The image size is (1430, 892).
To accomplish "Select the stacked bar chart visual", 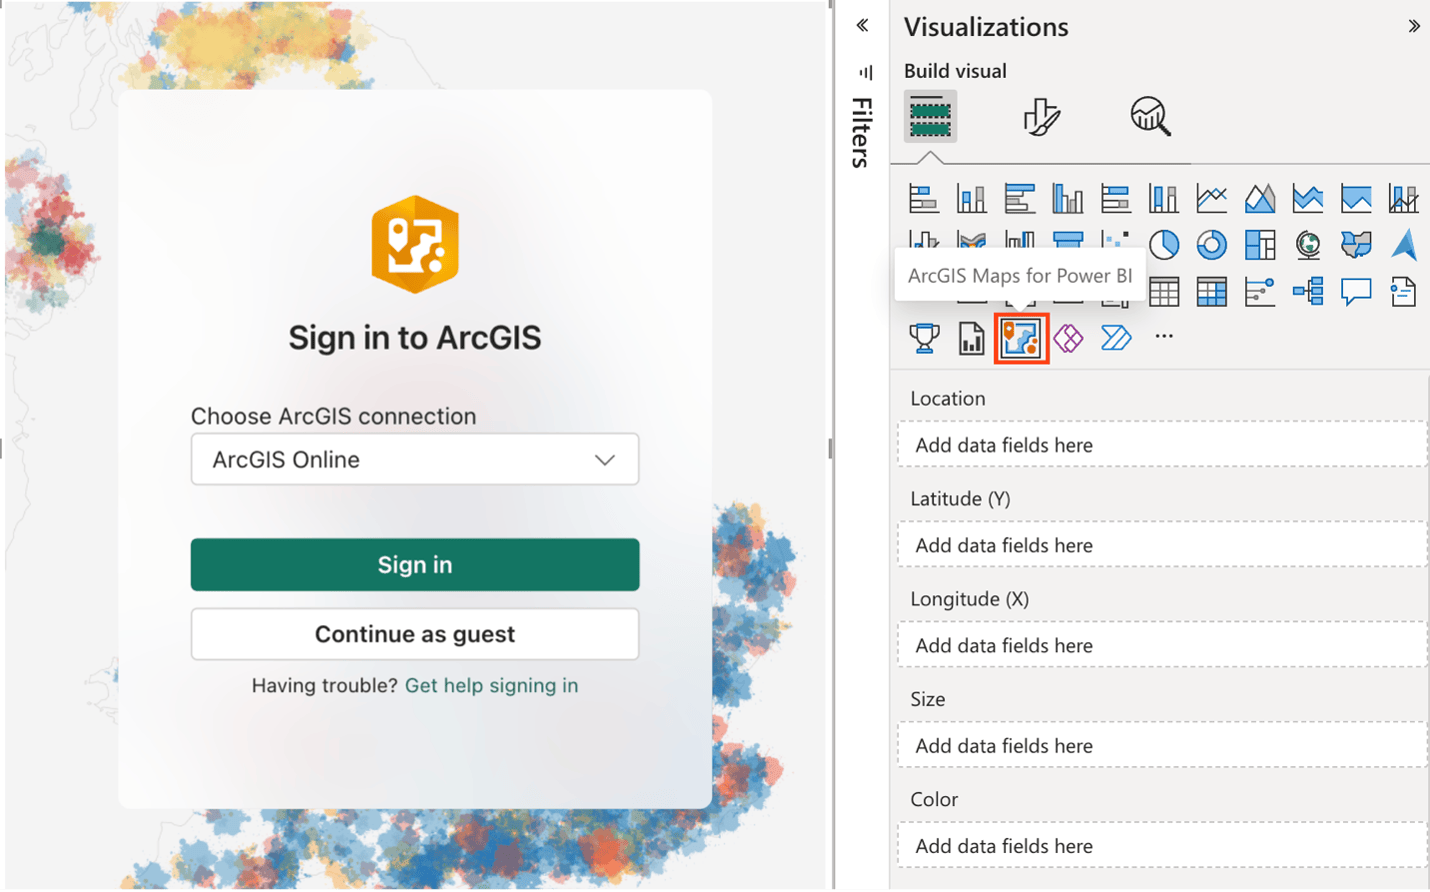I will point(923,197).
